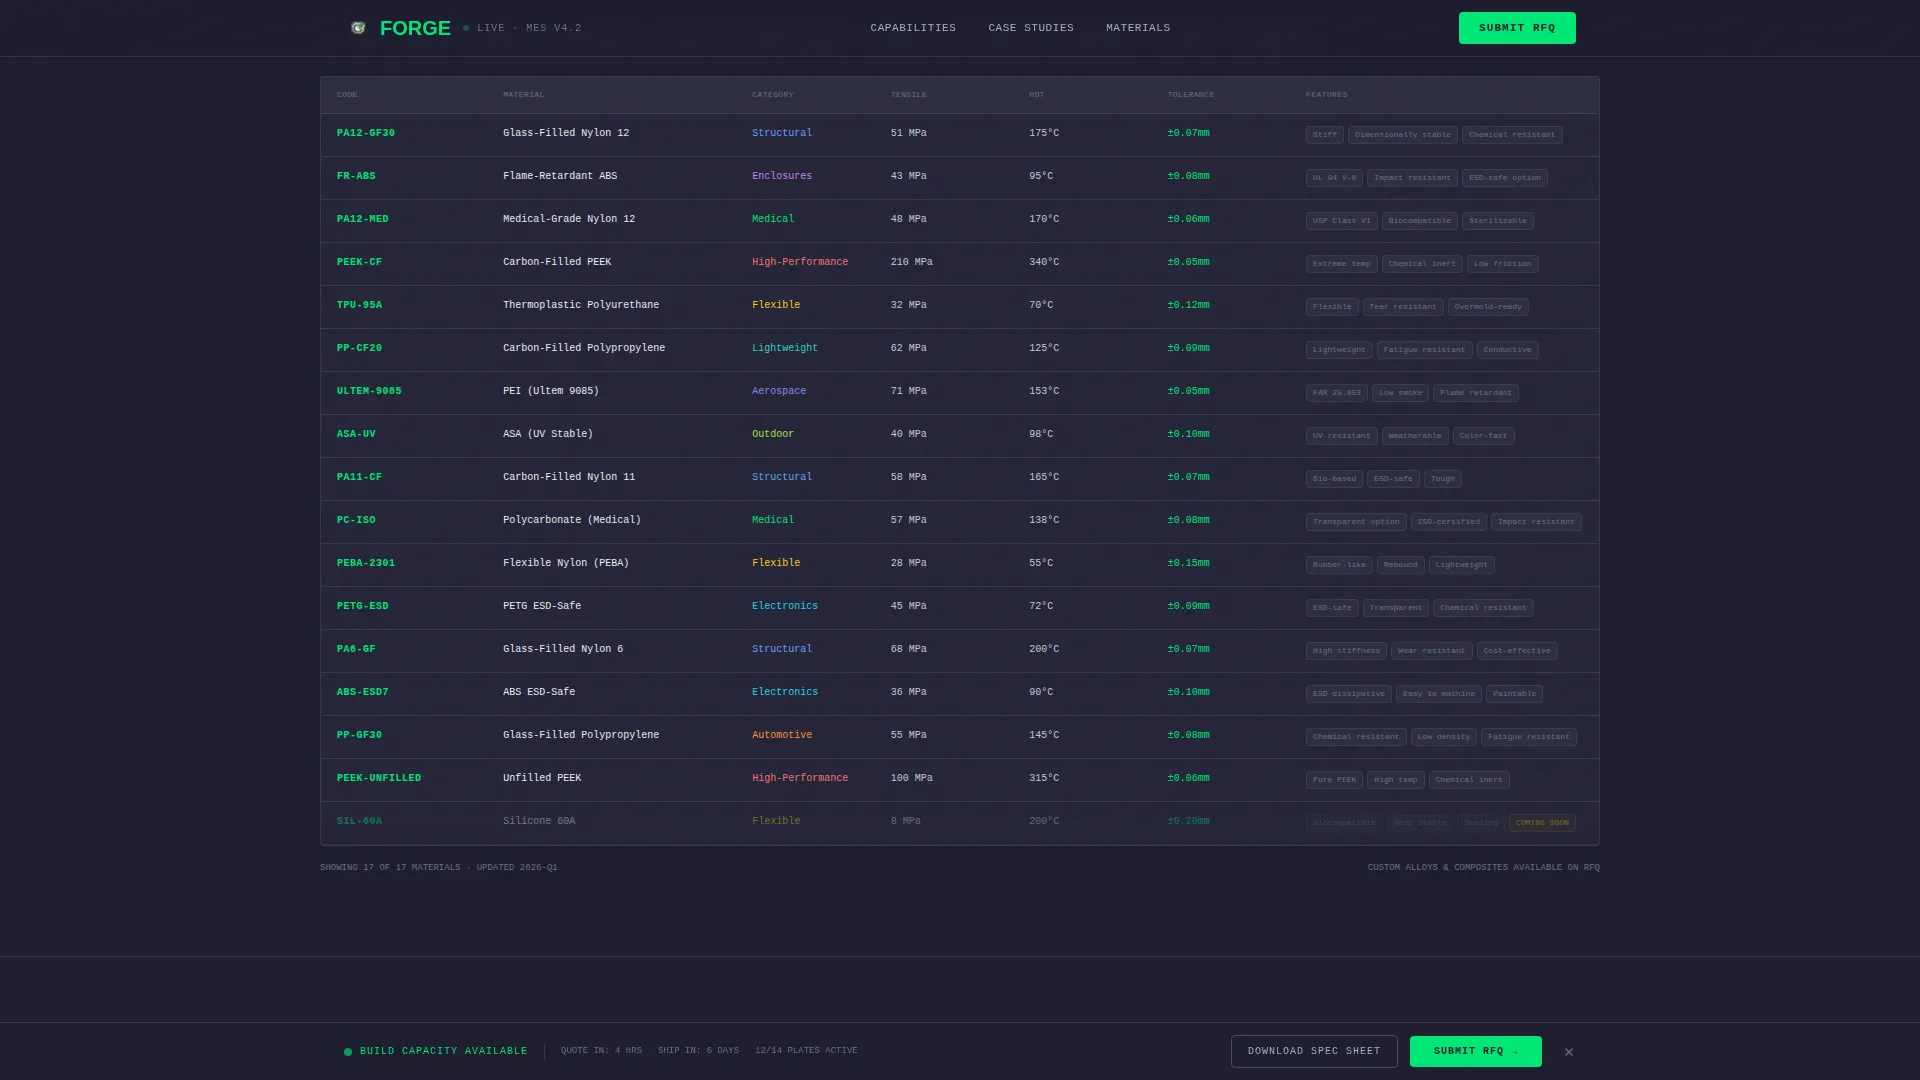Viewport: 1920px width, 1080px height.
Task: Open the PEEK-CF material code link
Action: coord(359,262)
